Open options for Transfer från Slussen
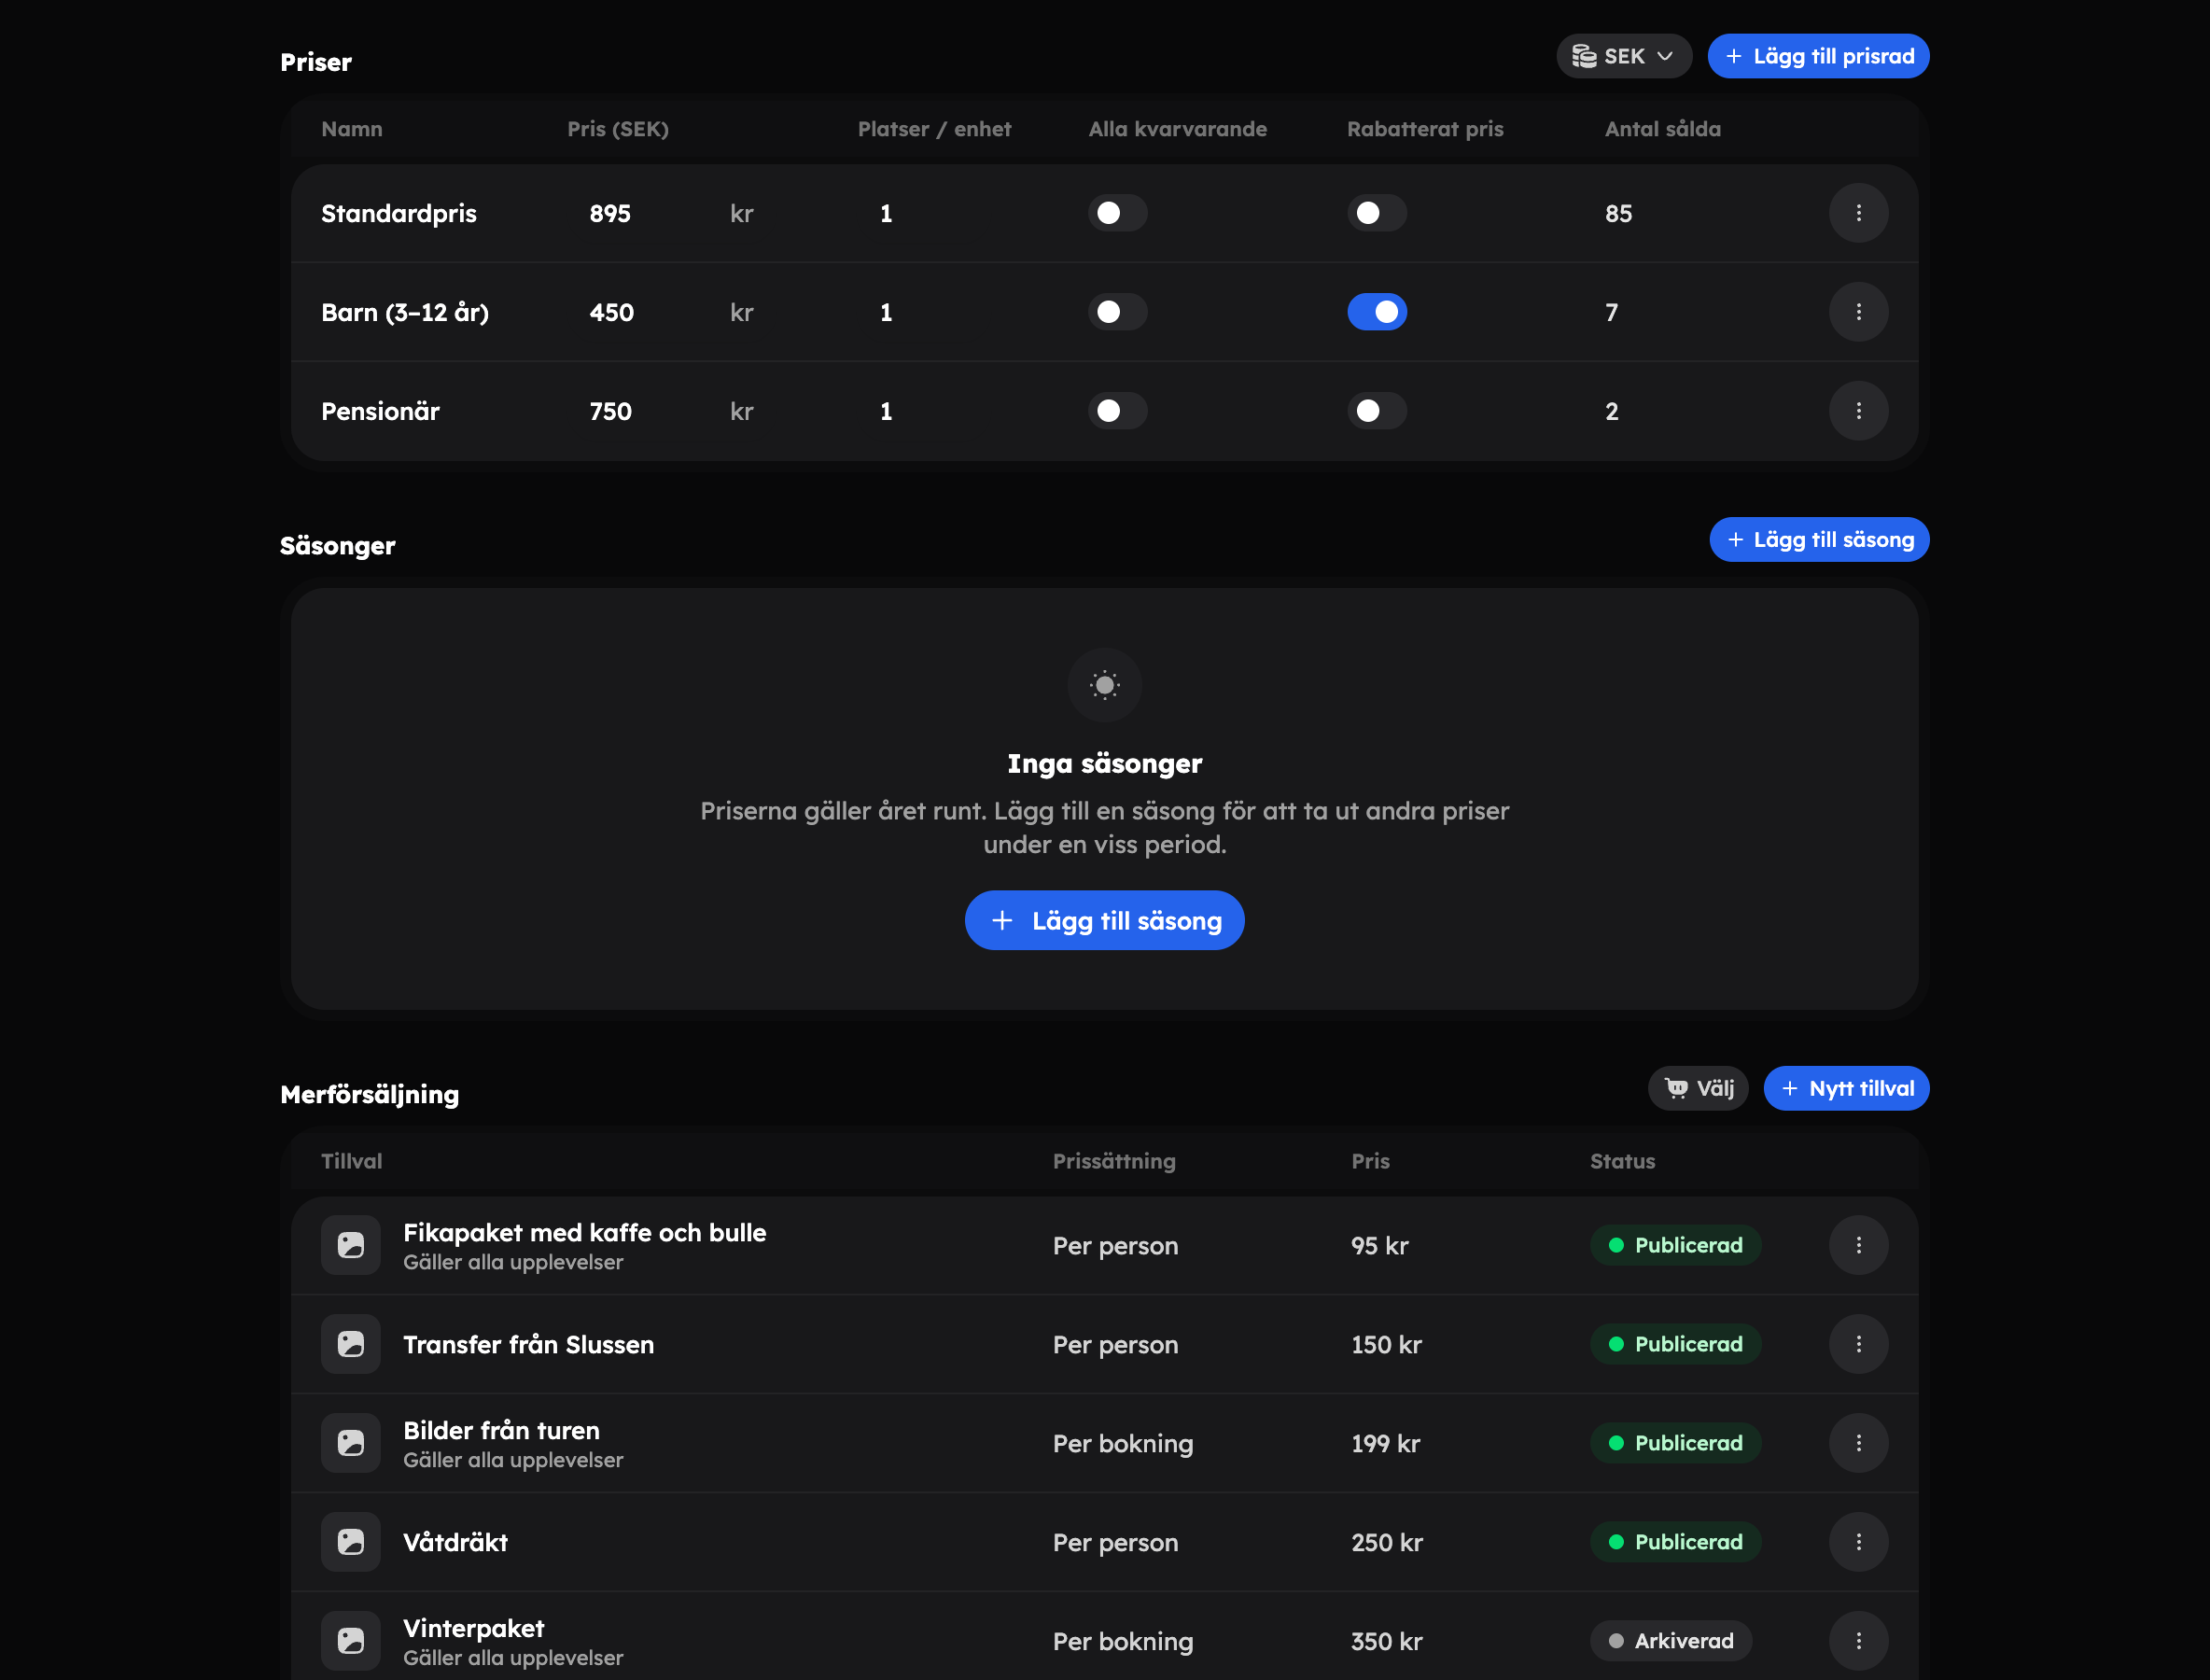This screenshot has height=1680, width=2210. 1858,1344
